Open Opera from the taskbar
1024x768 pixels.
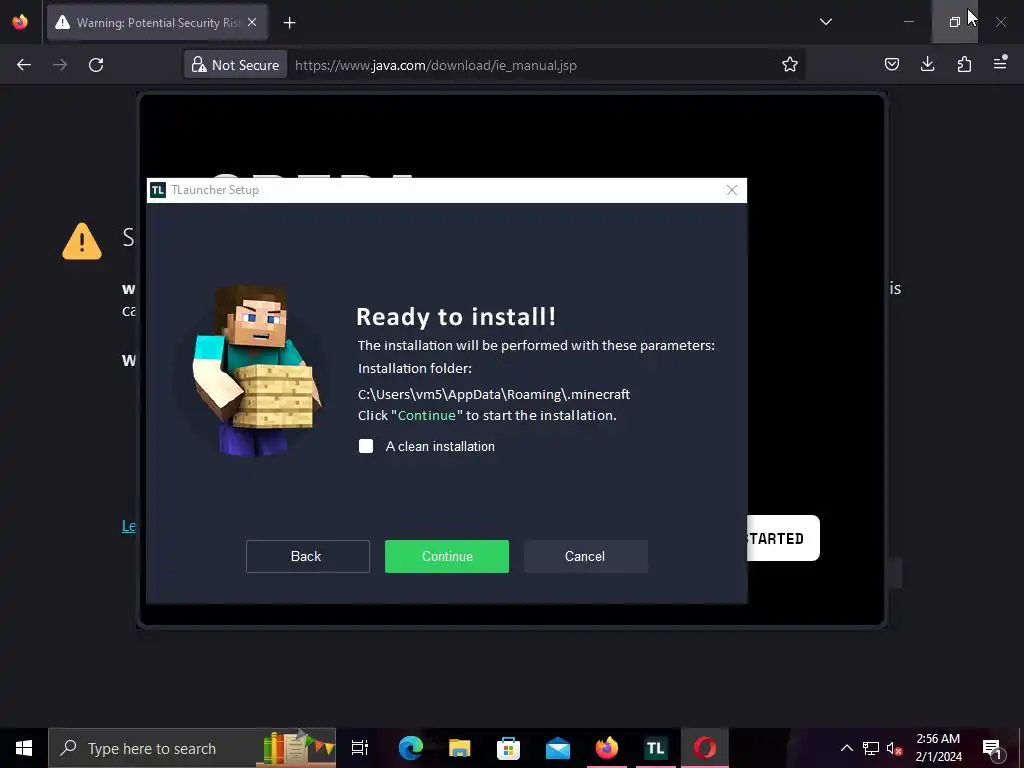[705, 748]
